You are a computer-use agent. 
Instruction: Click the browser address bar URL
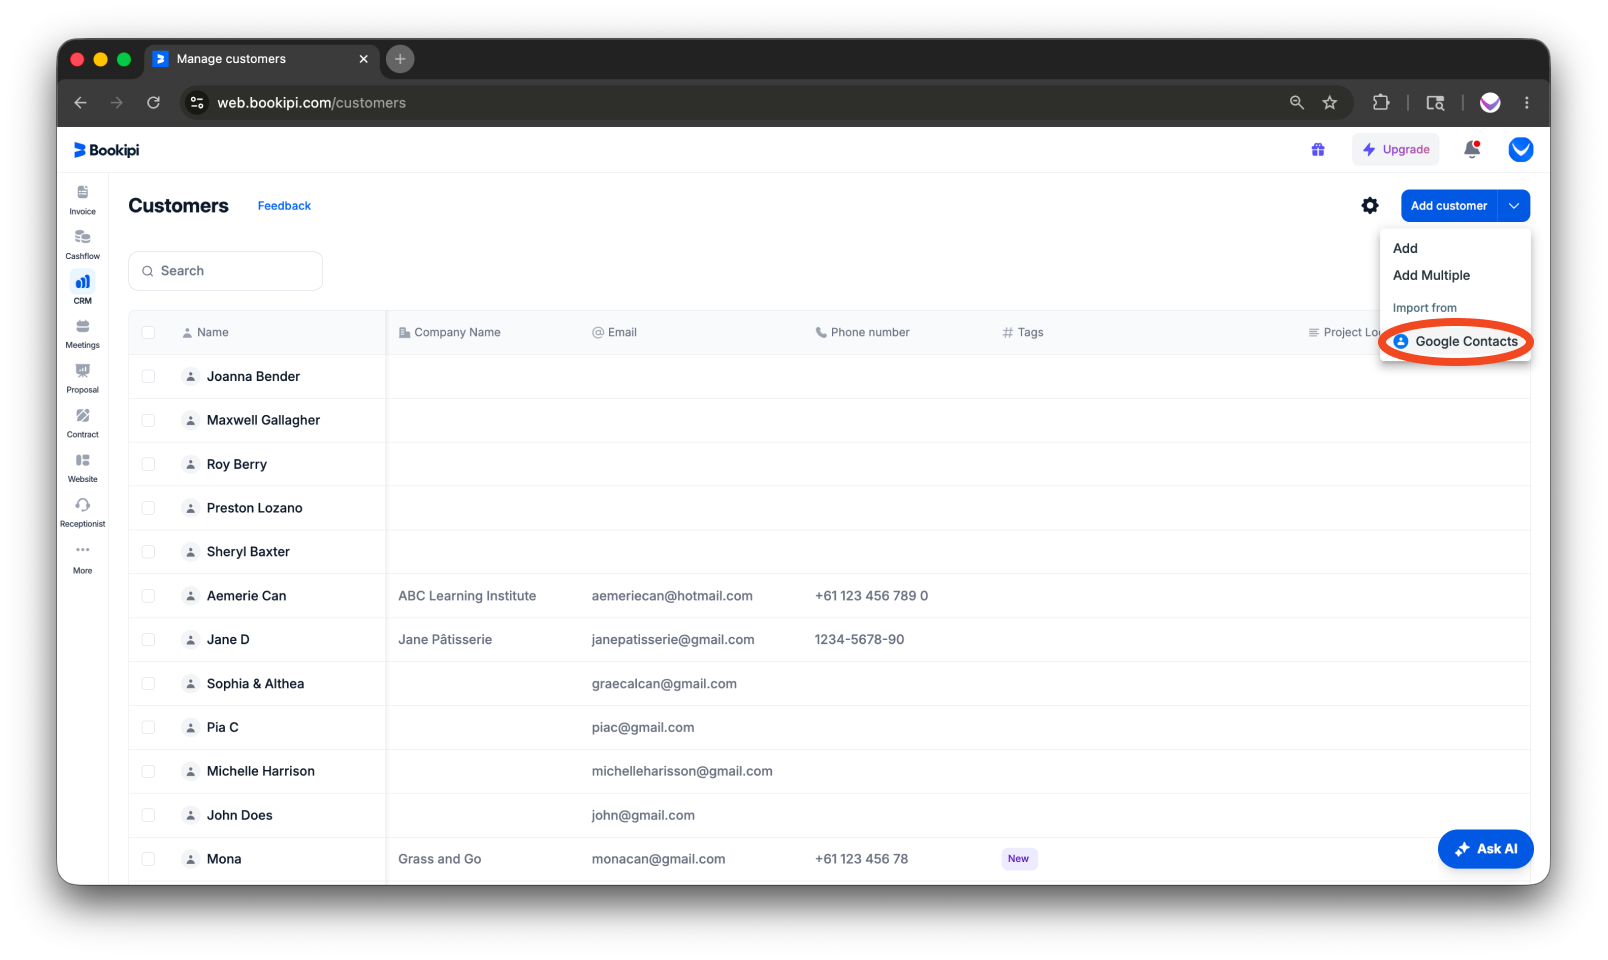[x=311, y=103]
